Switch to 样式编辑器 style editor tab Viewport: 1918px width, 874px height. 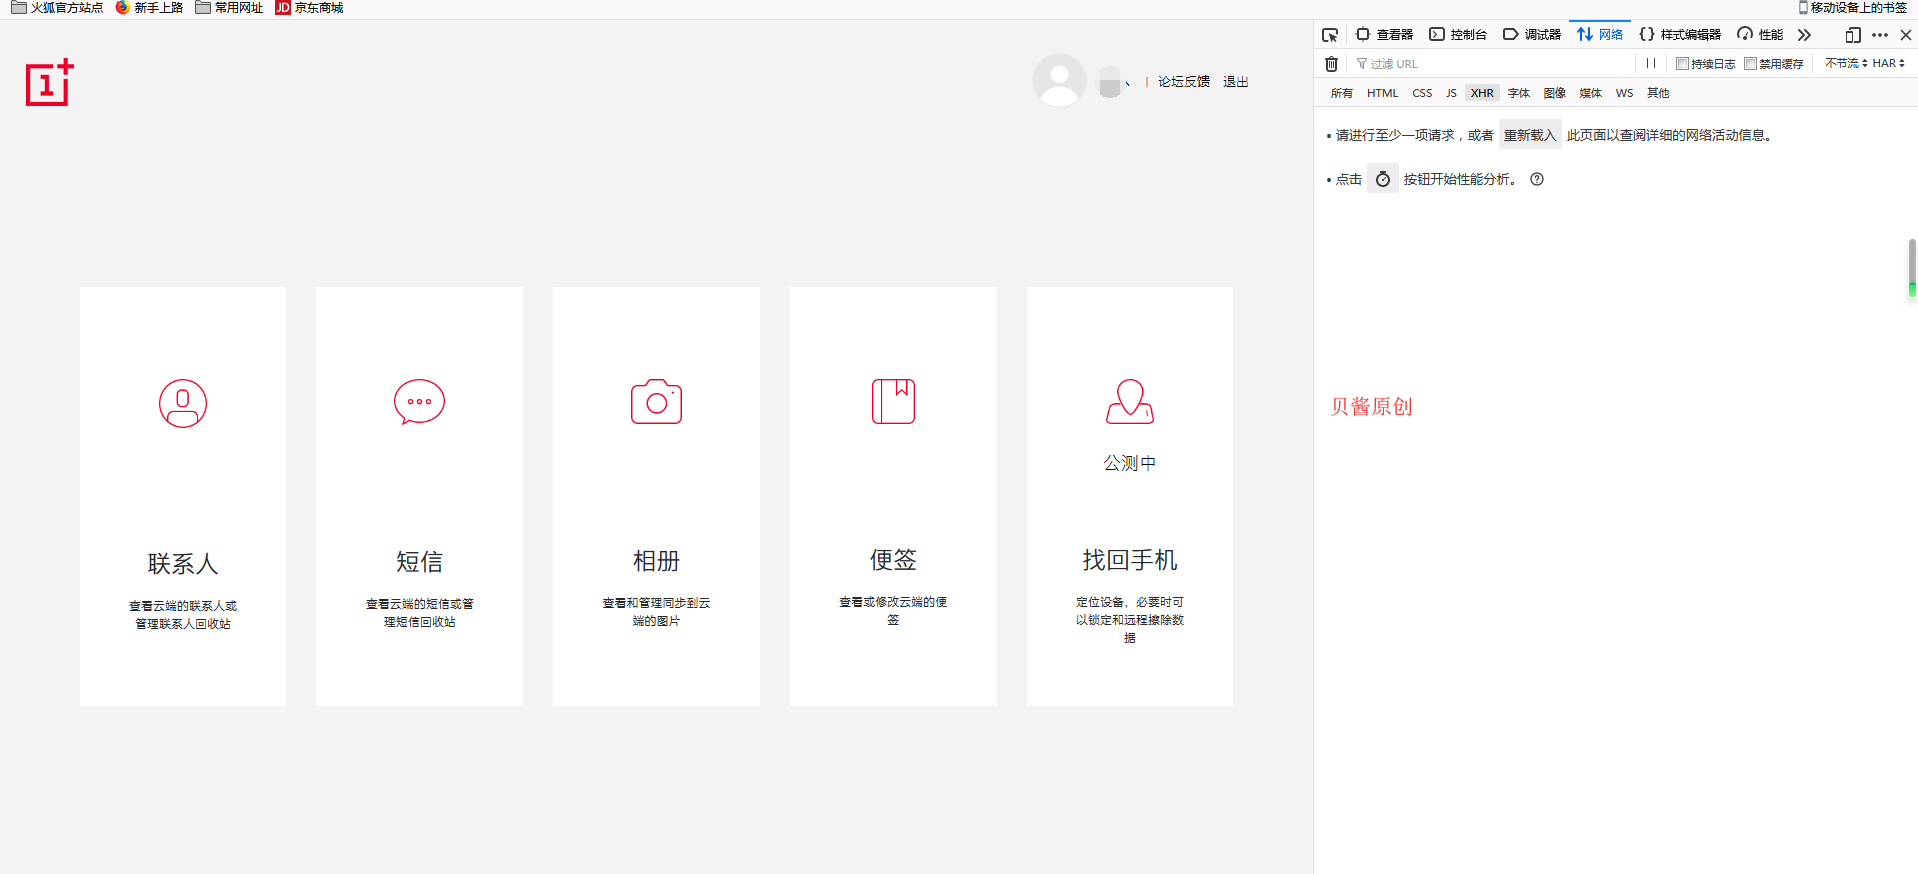(x=1680, y=35)
